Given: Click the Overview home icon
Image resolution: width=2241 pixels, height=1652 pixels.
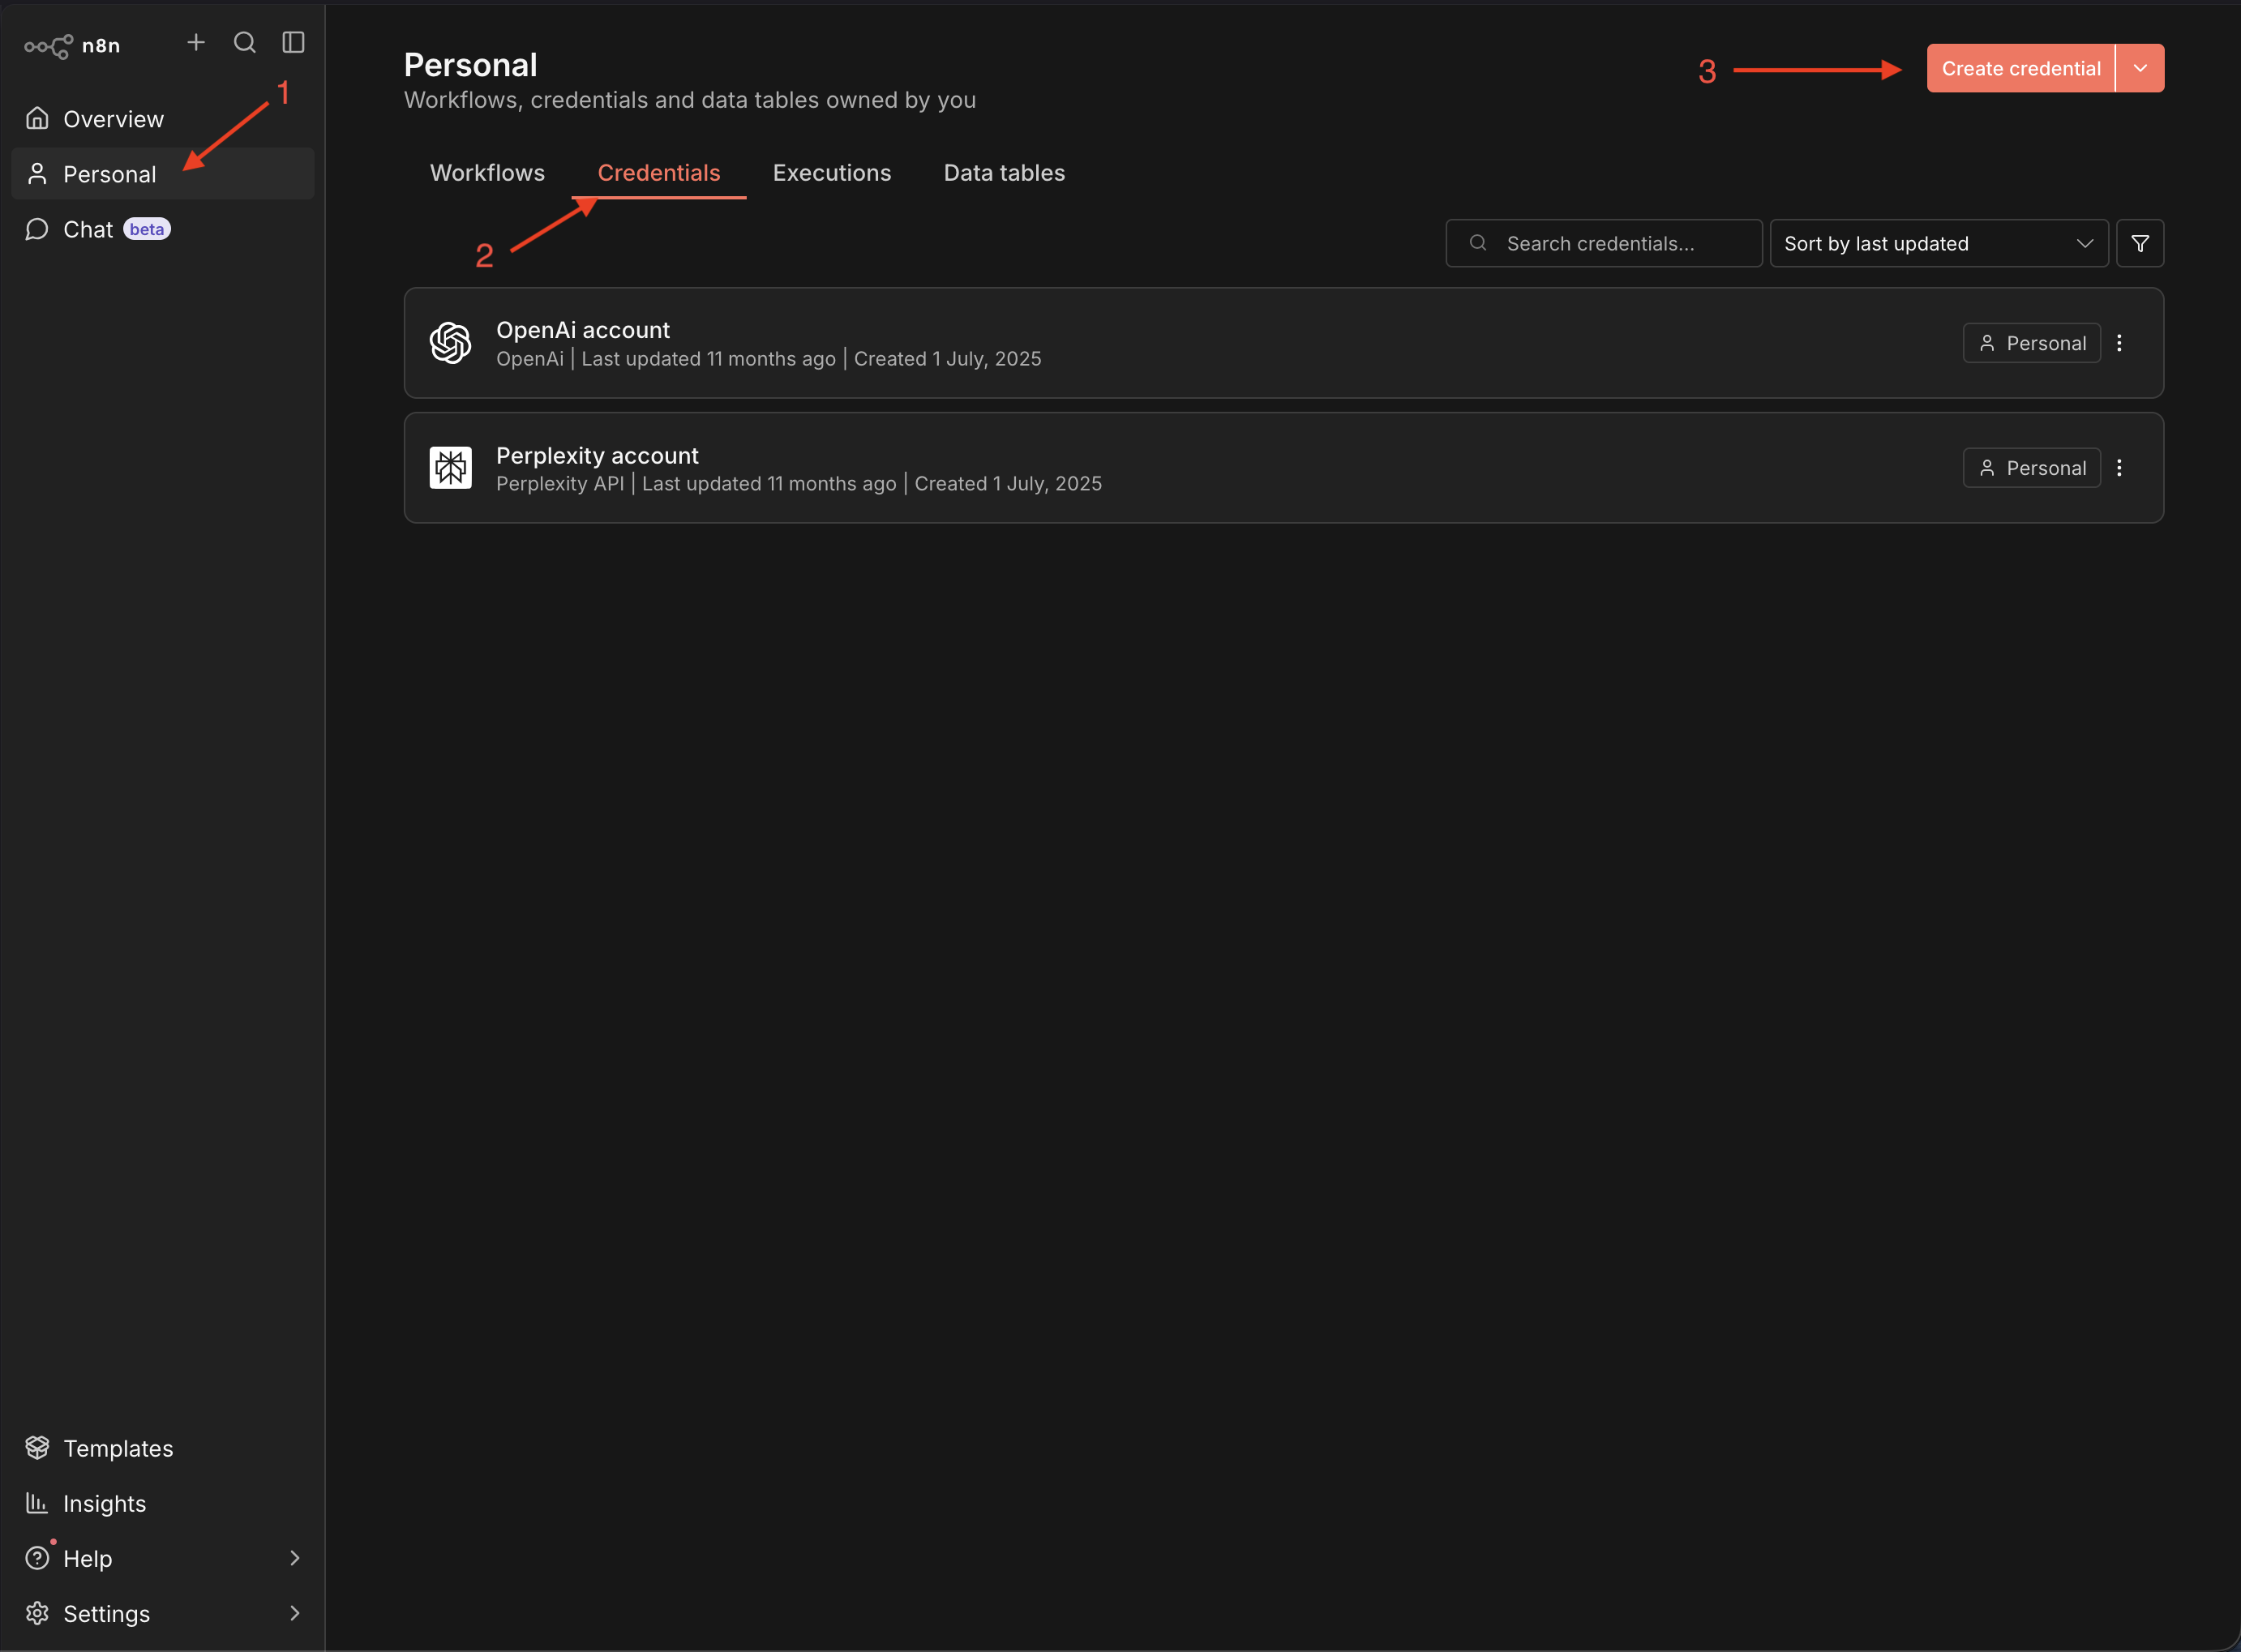Looking at the screenshot, I should click(37, 118).
